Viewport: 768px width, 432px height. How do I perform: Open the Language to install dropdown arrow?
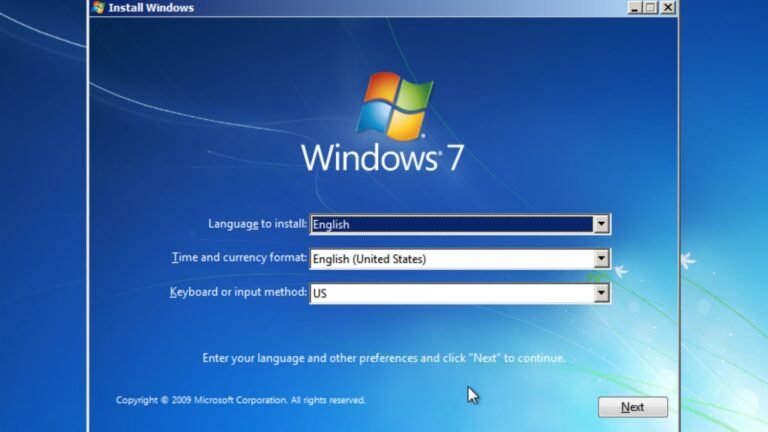click(x=601, y=224)
